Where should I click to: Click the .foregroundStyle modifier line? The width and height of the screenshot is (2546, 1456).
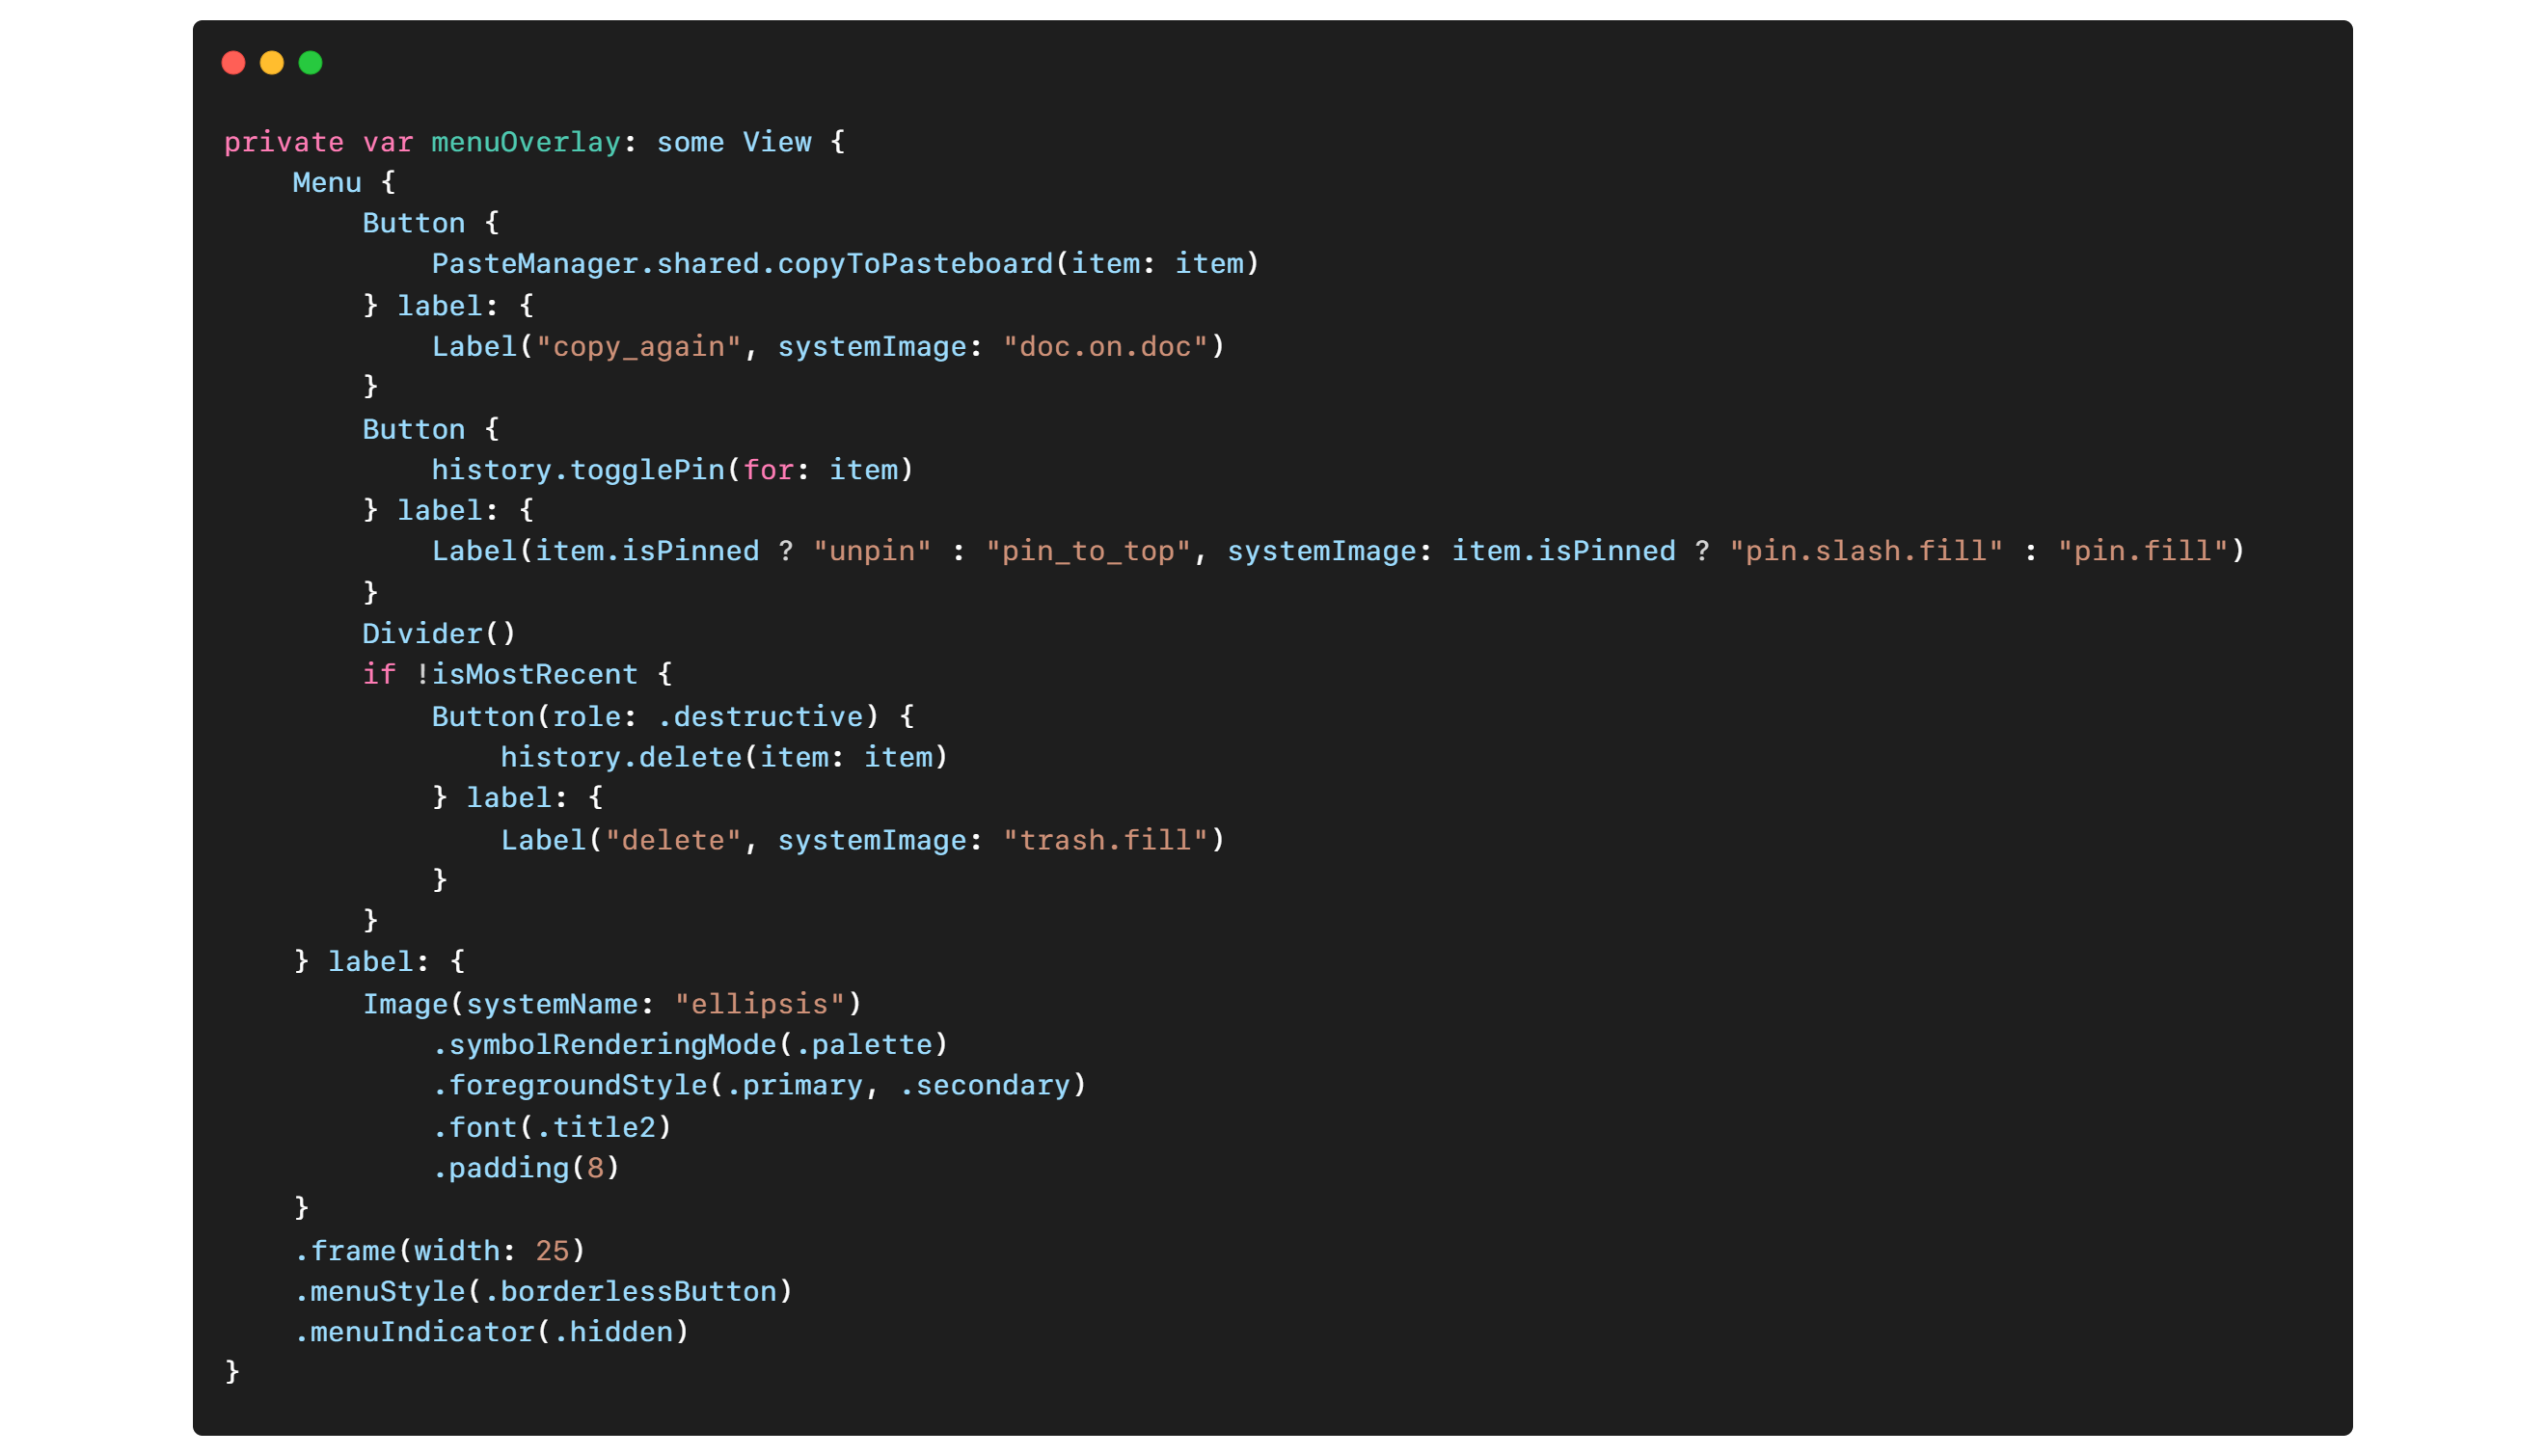(x=760, y=1086)
